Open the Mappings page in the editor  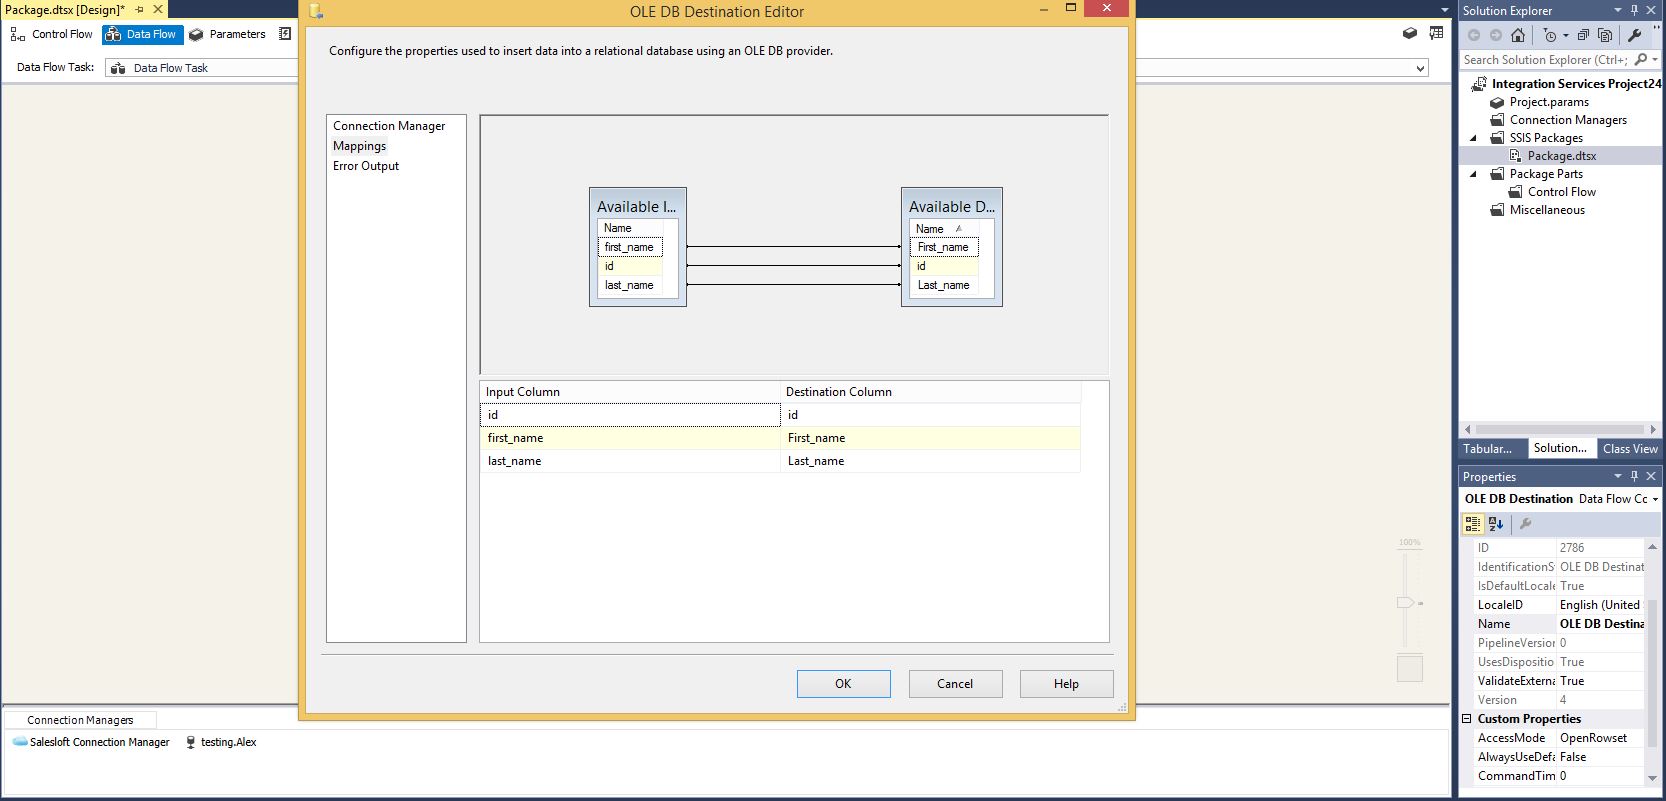click(359, 146)
